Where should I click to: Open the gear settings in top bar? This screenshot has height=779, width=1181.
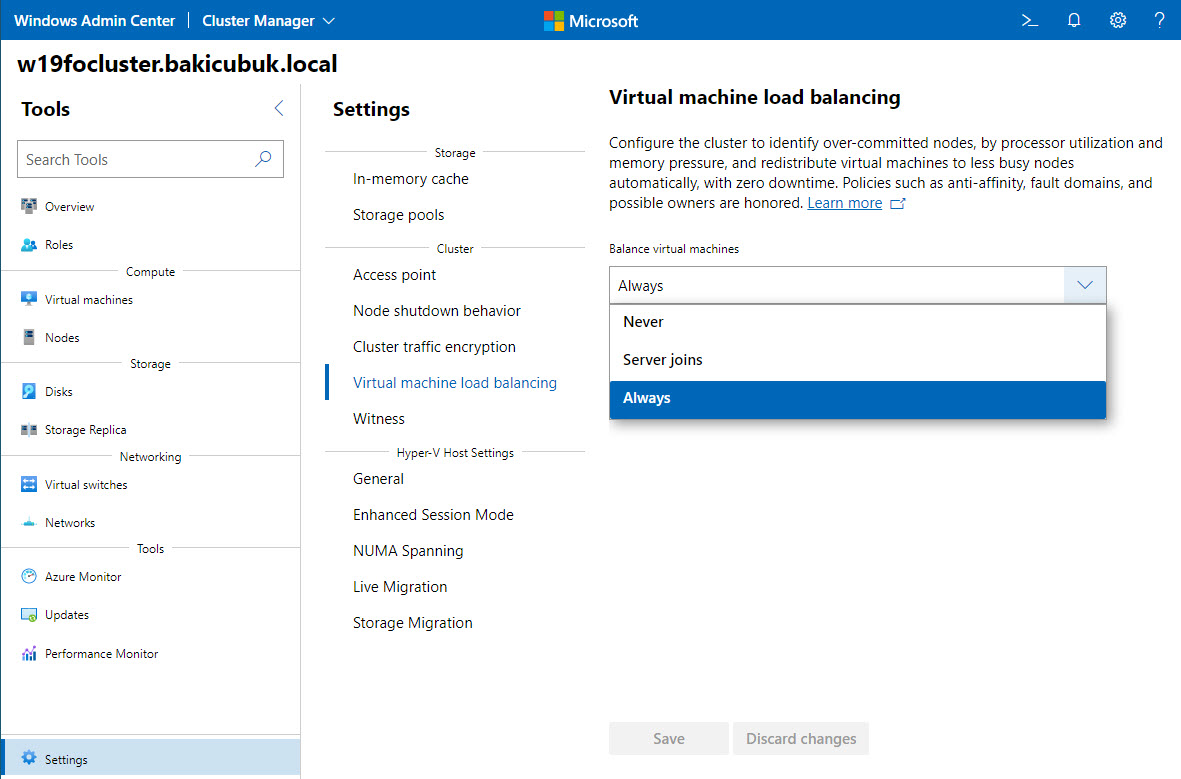pyautogui.click(x=1118, y=20)
